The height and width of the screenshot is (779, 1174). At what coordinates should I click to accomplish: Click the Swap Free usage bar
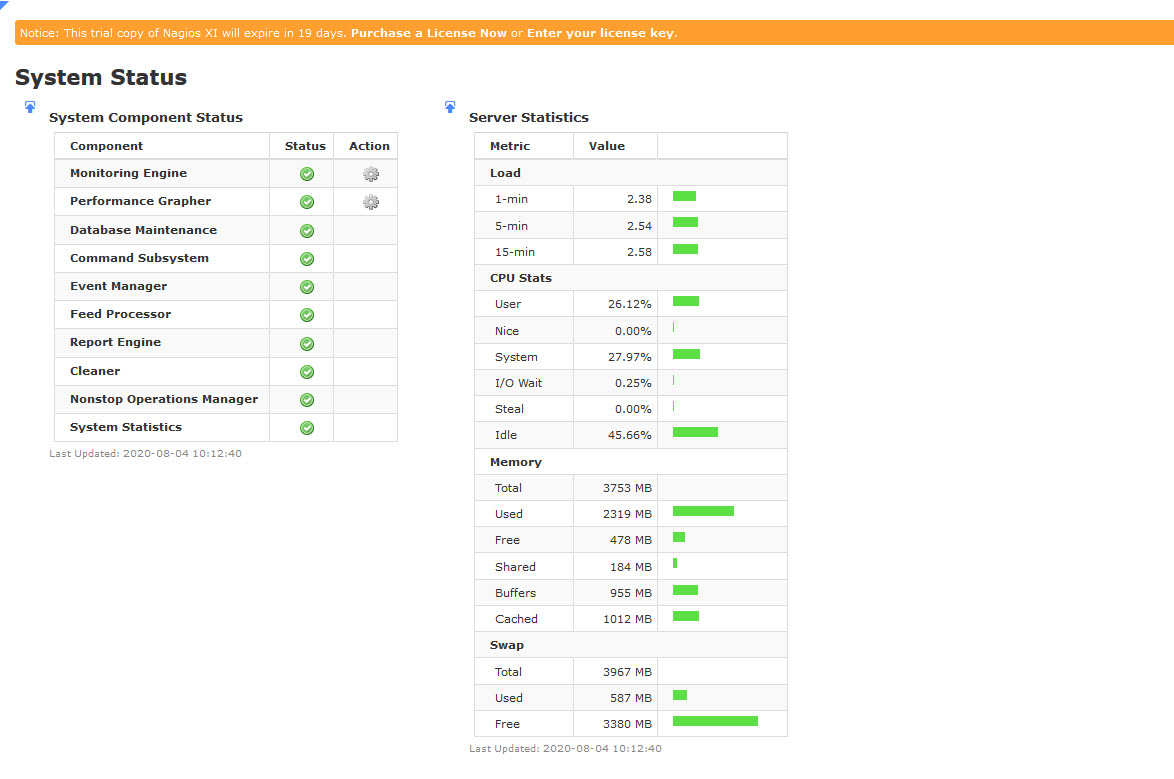click(715, 721)
